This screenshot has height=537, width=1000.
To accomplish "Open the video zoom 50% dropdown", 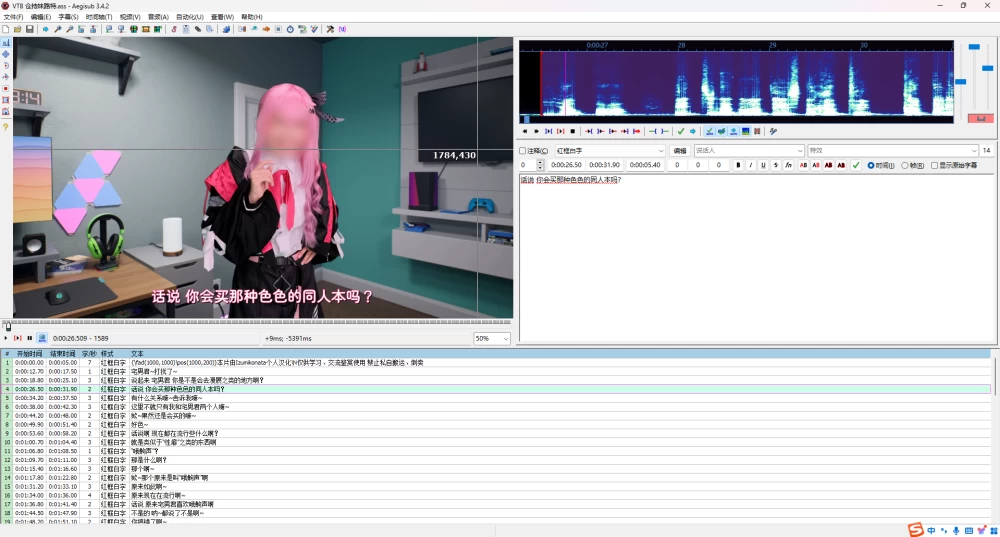I will pyautogui.click(x=491, y=338).
